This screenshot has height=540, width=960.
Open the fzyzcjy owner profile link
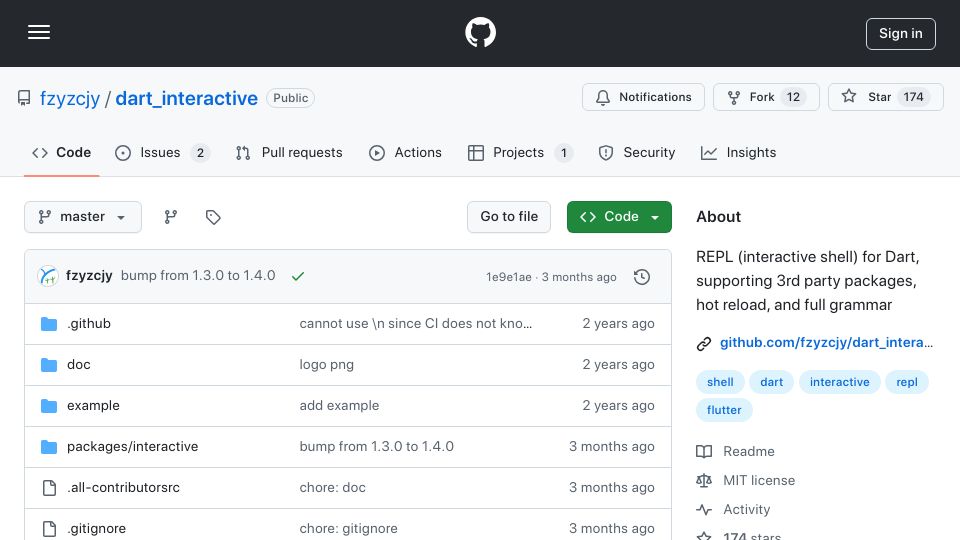pyautogui.click(x=70, y=98)
